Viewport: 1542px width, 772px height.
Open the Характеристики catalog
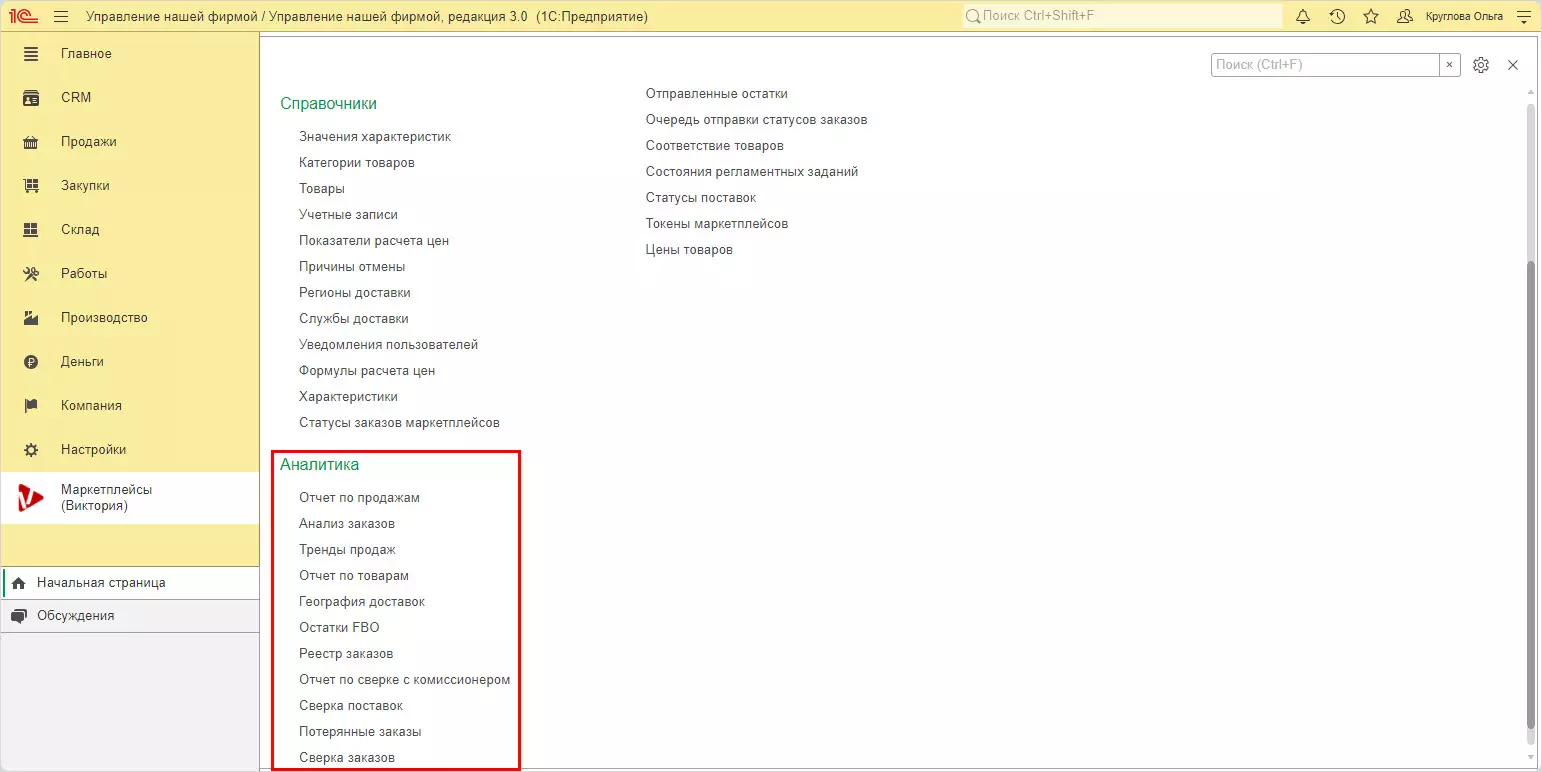(348, 397)
